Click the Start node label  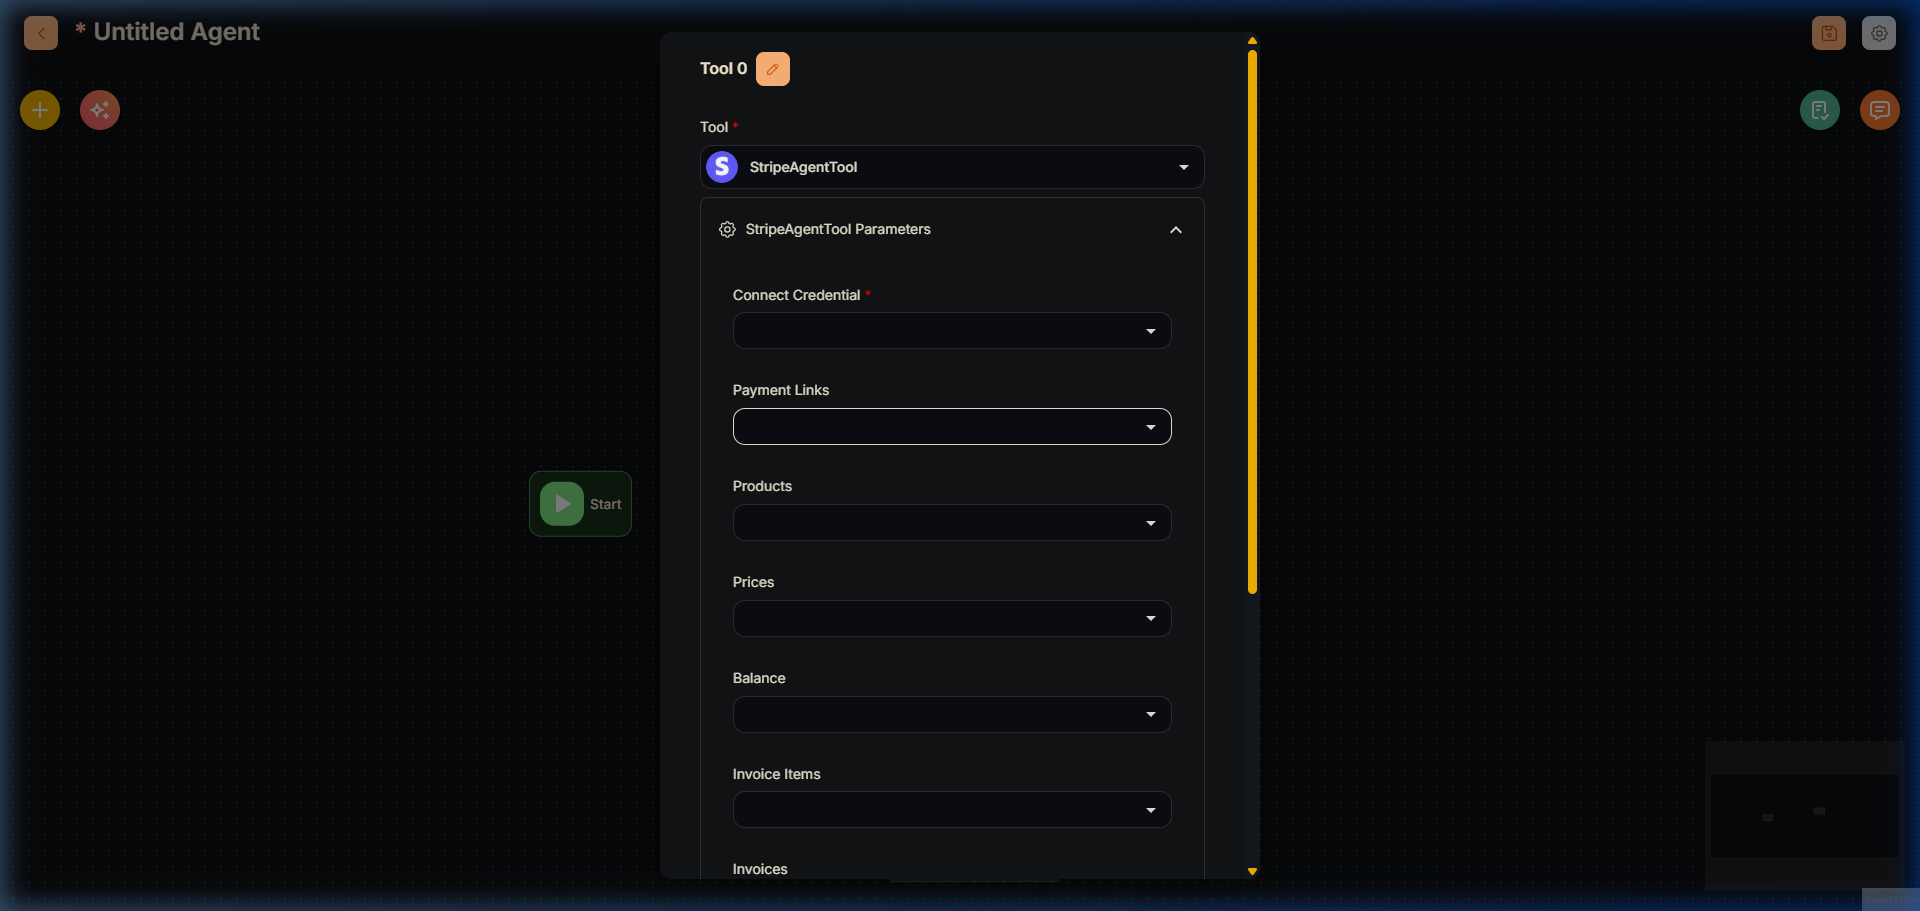[605, 505]
